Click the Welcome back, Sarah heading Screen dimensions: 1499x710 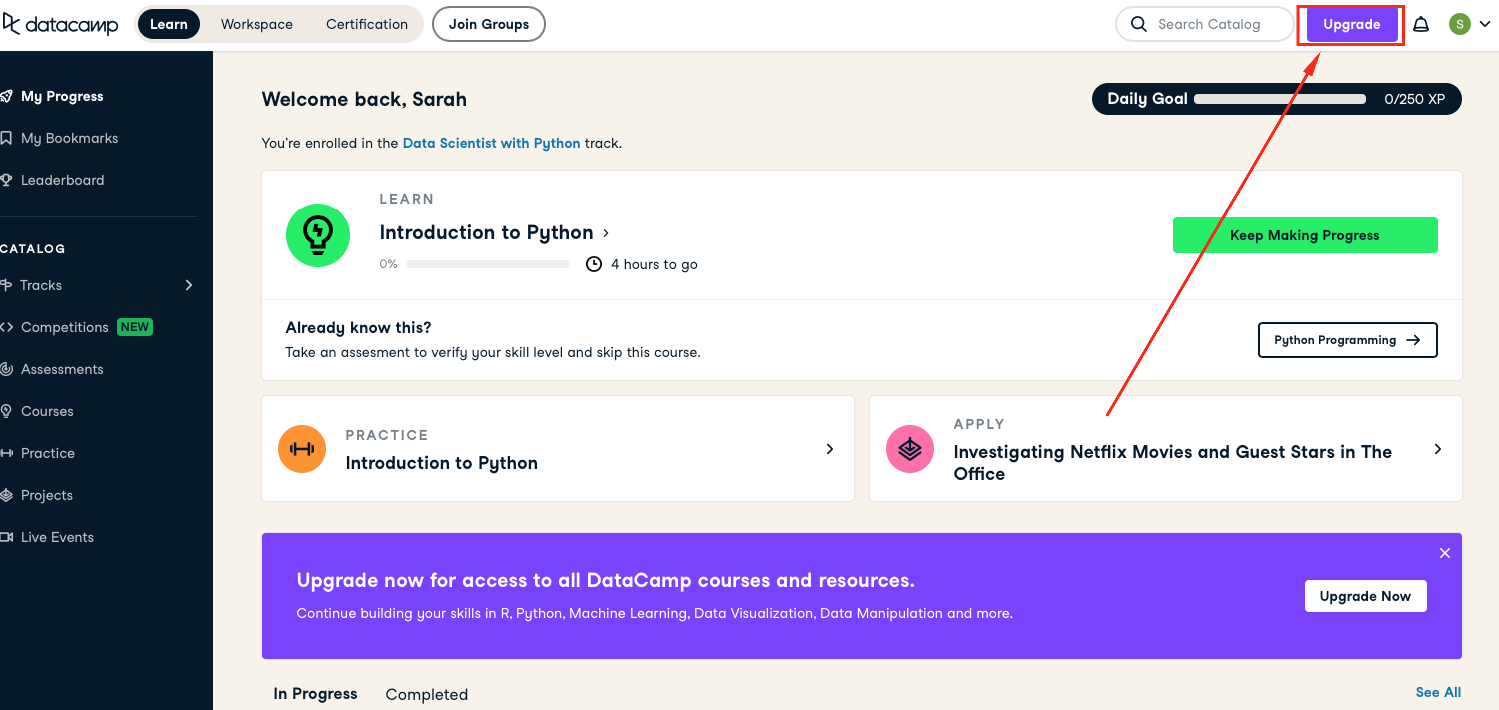pyautogui.click(x=364, y=99)
